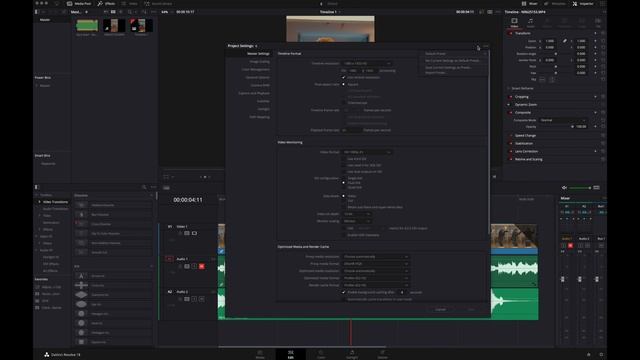The height and width of the screenshot is (360, 640).
Task: Toggle the Effects panel button
Action: point(106,4)
